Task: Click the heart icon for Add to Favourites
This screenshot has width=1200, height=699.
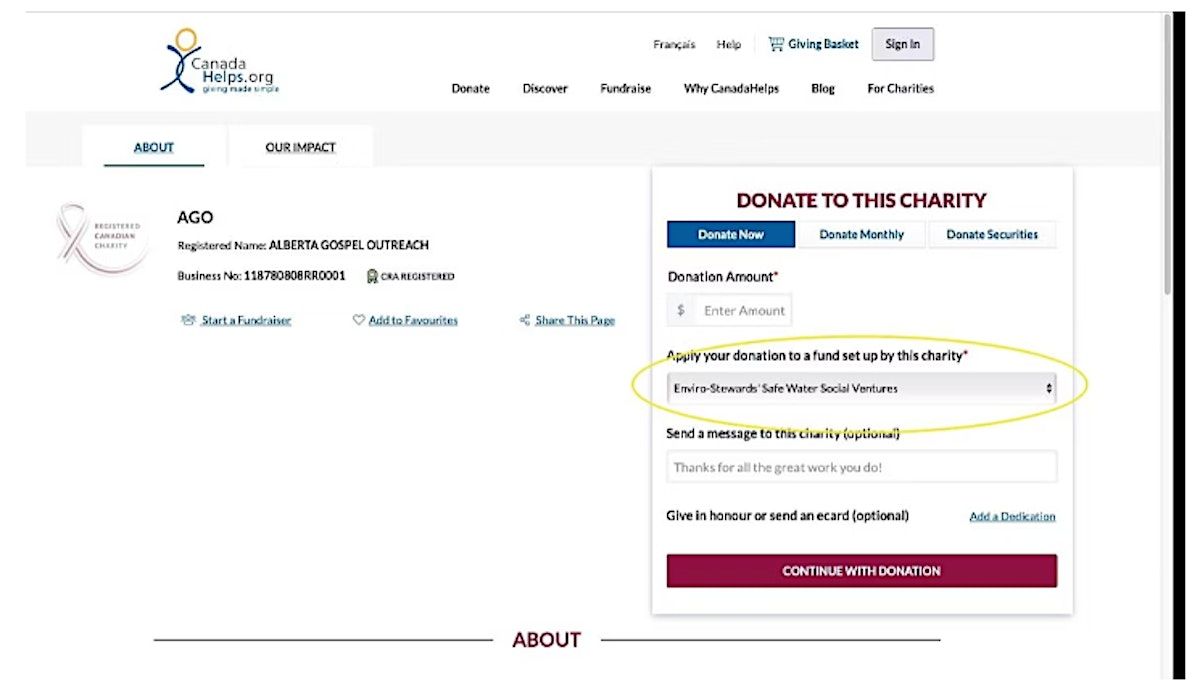Action: (x=358, y=321)
